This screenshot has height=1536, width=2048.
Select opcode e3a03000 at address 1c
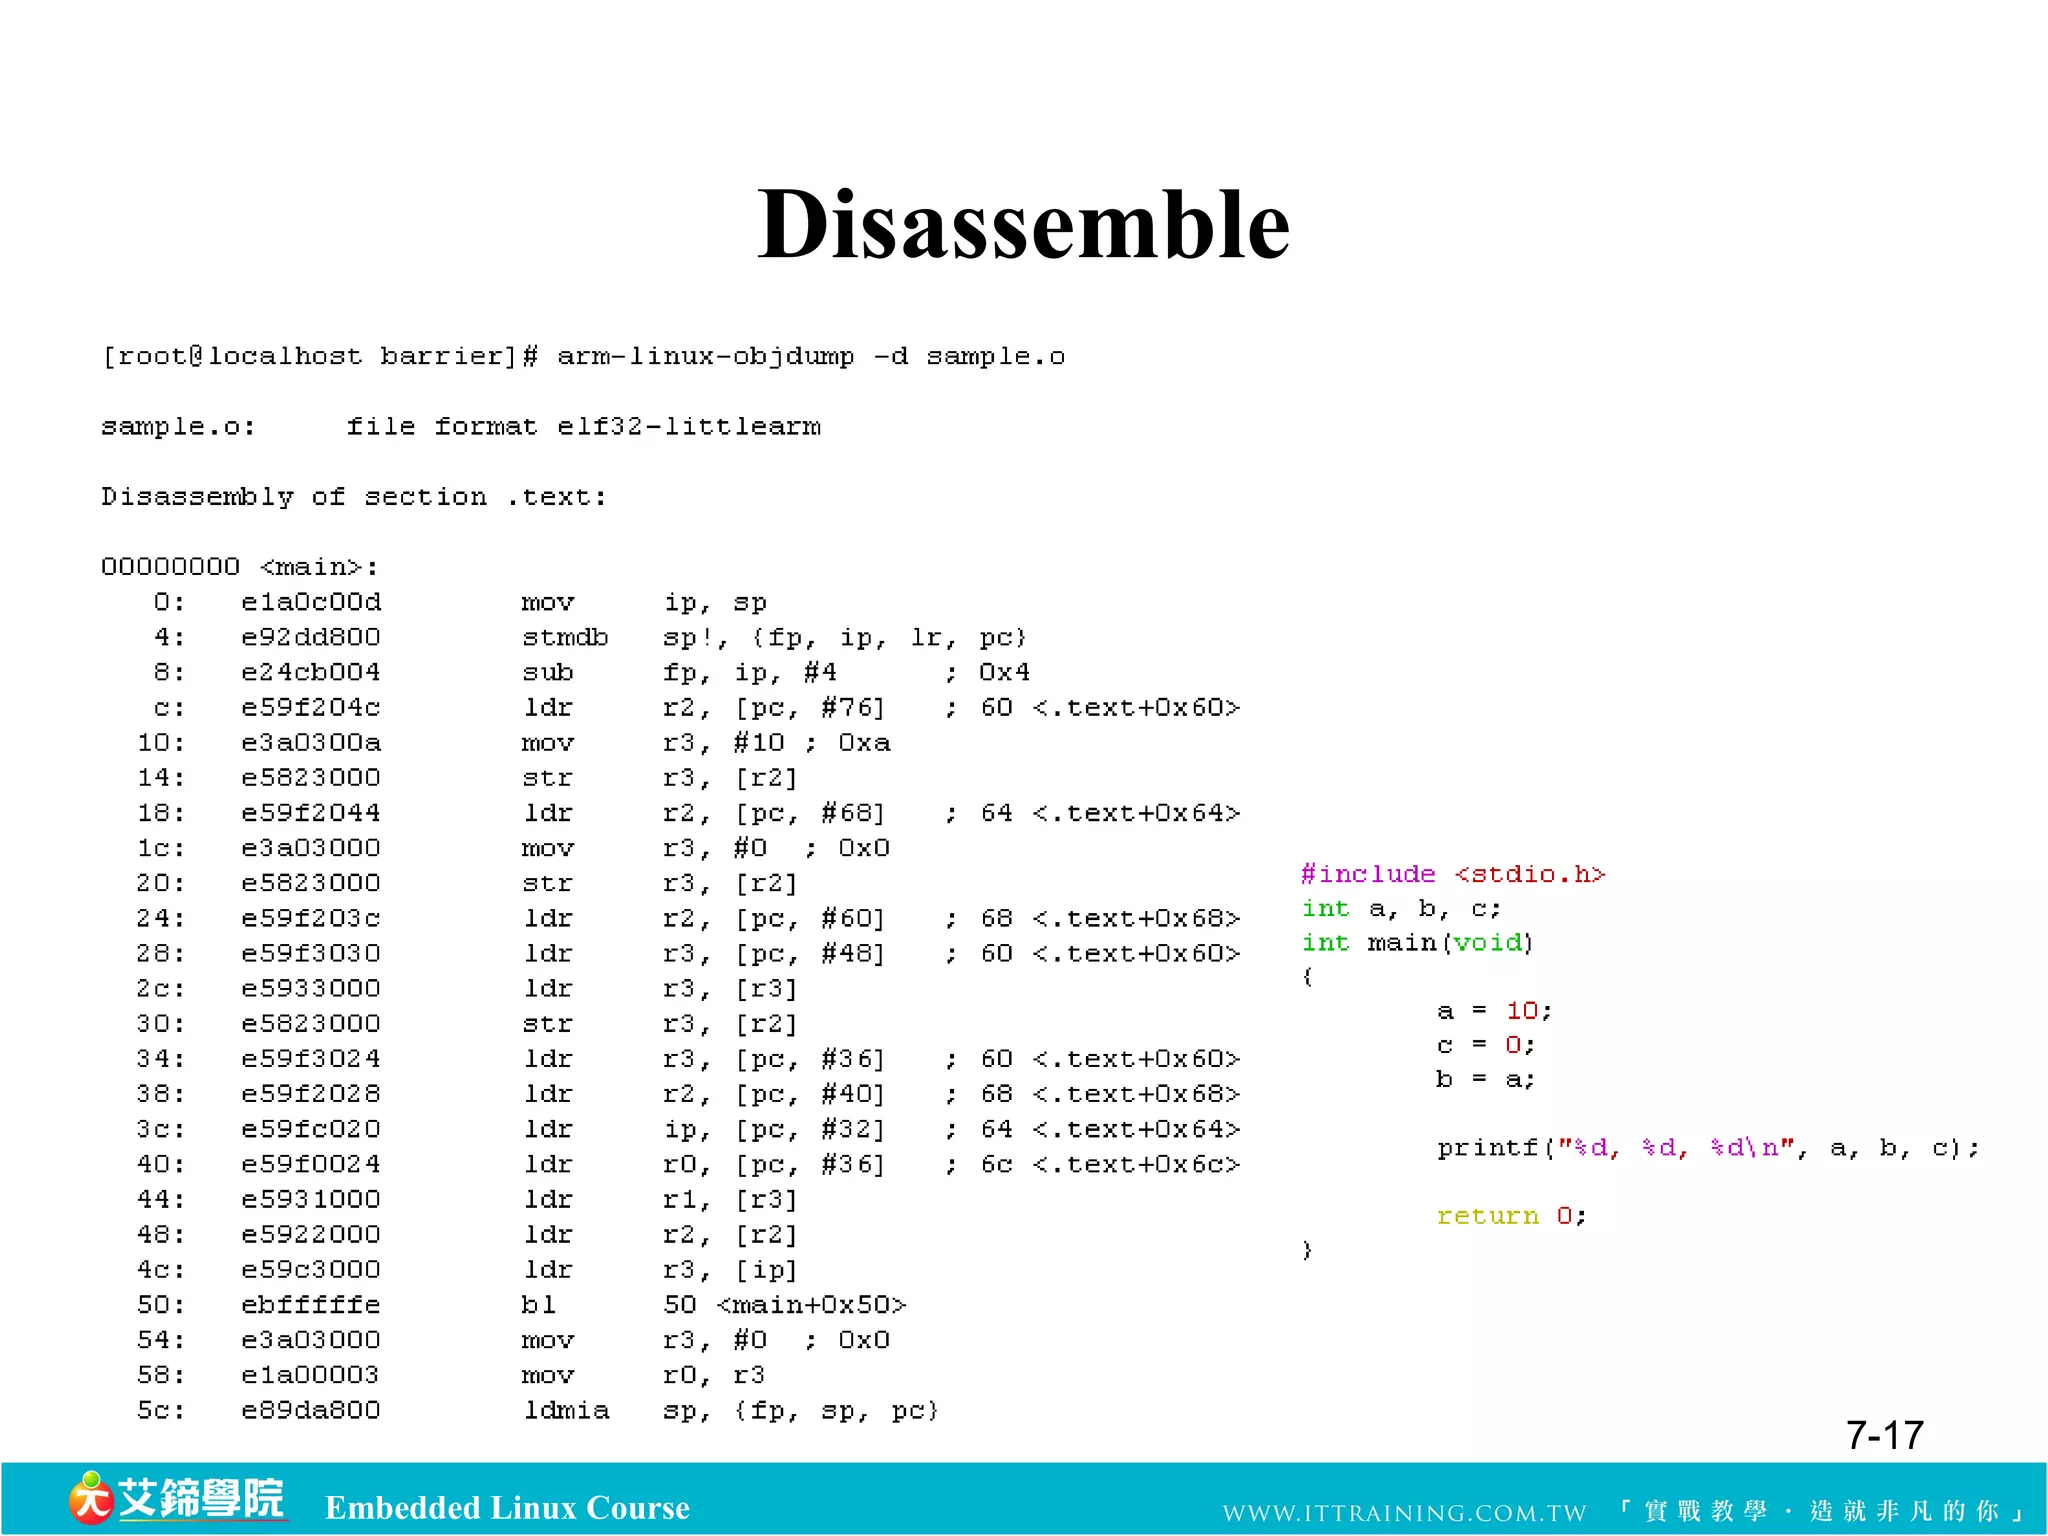[311, 848]
